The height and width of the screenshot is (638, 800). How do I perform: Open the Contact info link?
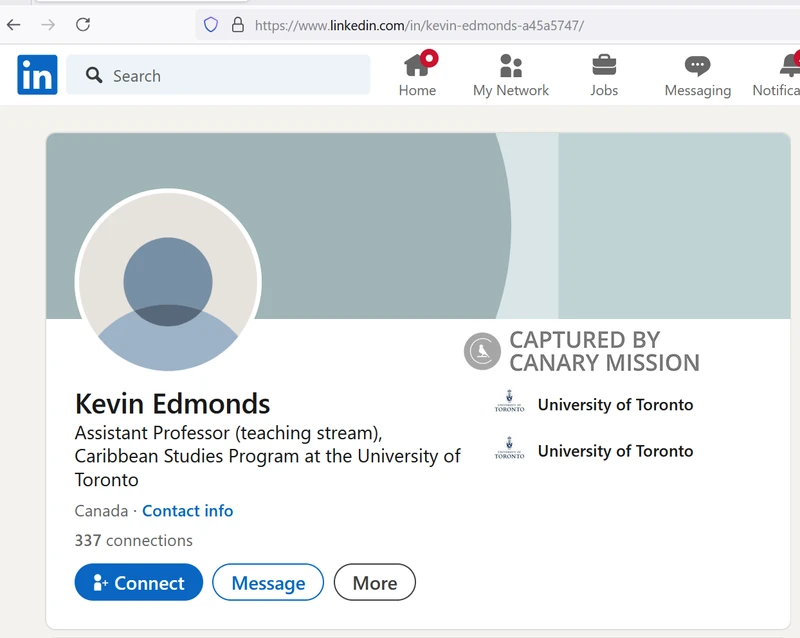(187, 511)
